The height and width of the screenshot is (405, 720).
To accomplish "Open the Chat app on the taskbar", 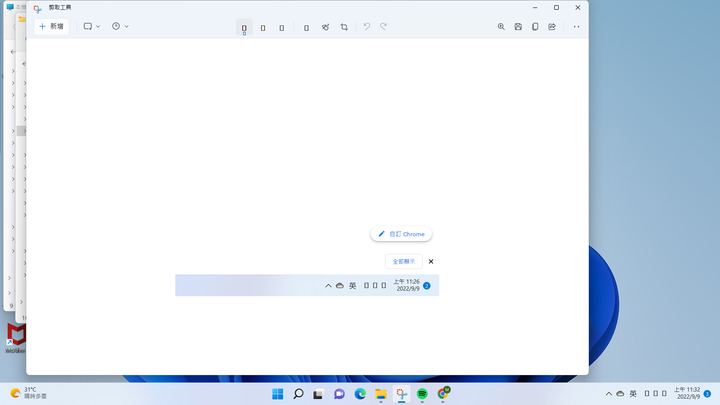I will click(339, 394).
